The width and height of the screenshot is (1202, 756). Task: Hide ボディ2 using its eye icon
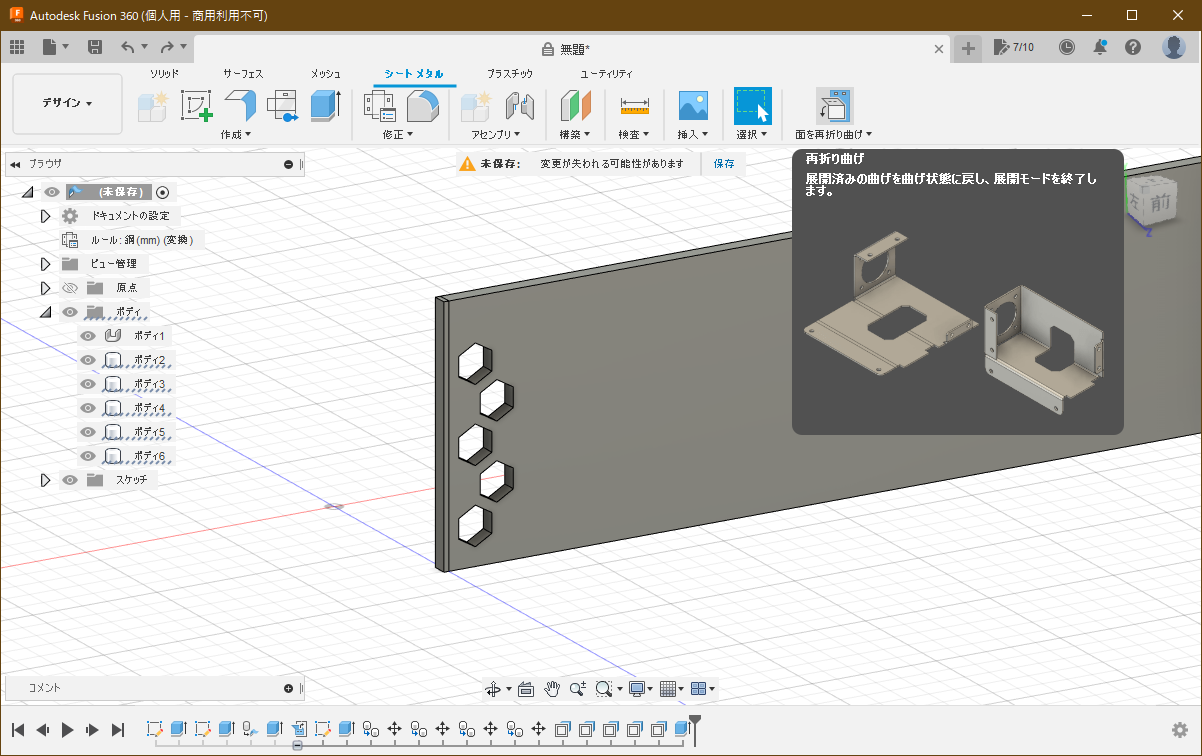(88, 360)
